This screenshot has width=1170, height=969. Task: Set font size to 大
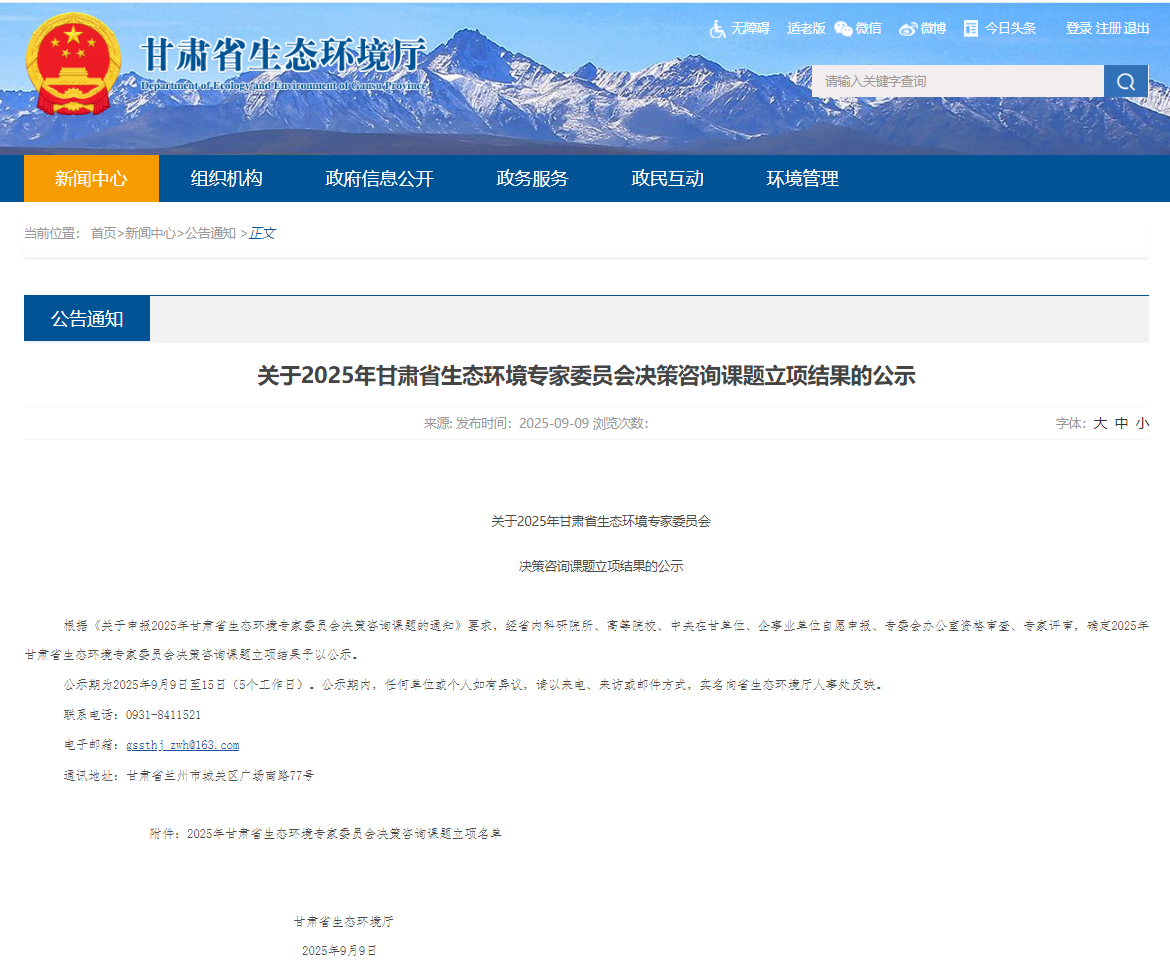pos(1100,424)
